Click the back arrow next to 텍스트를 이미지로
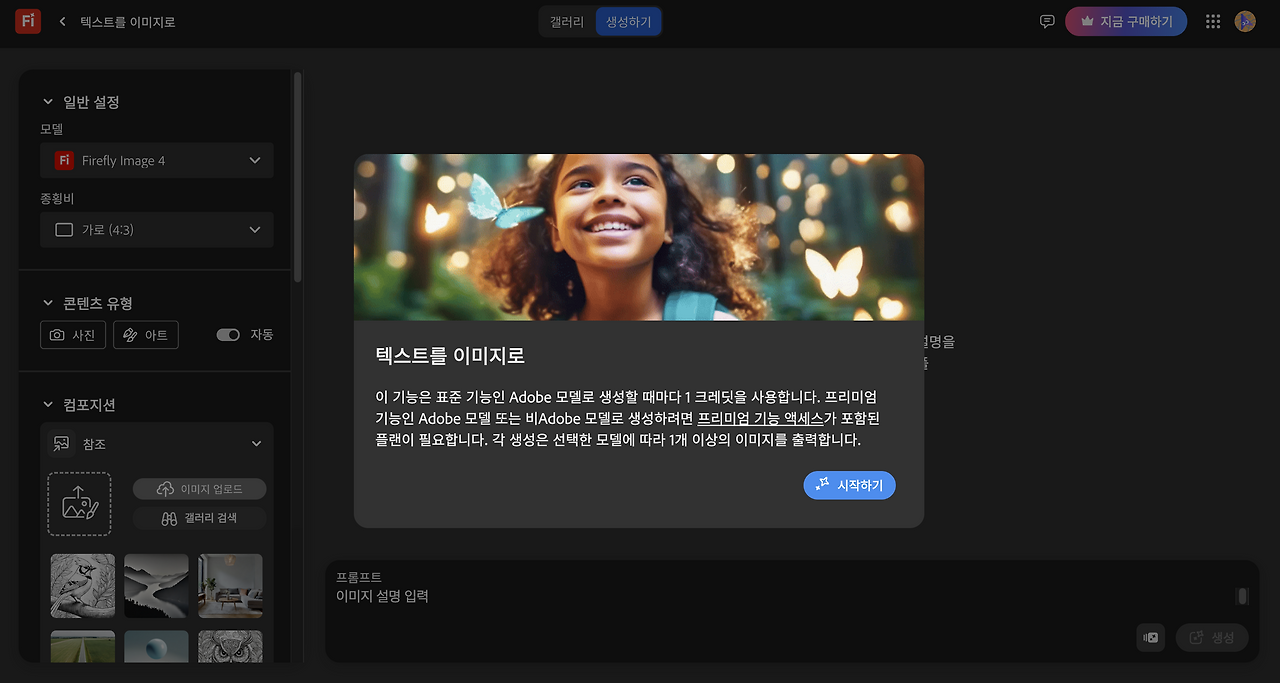This screenshot has width=1280, height=683. 60,20
